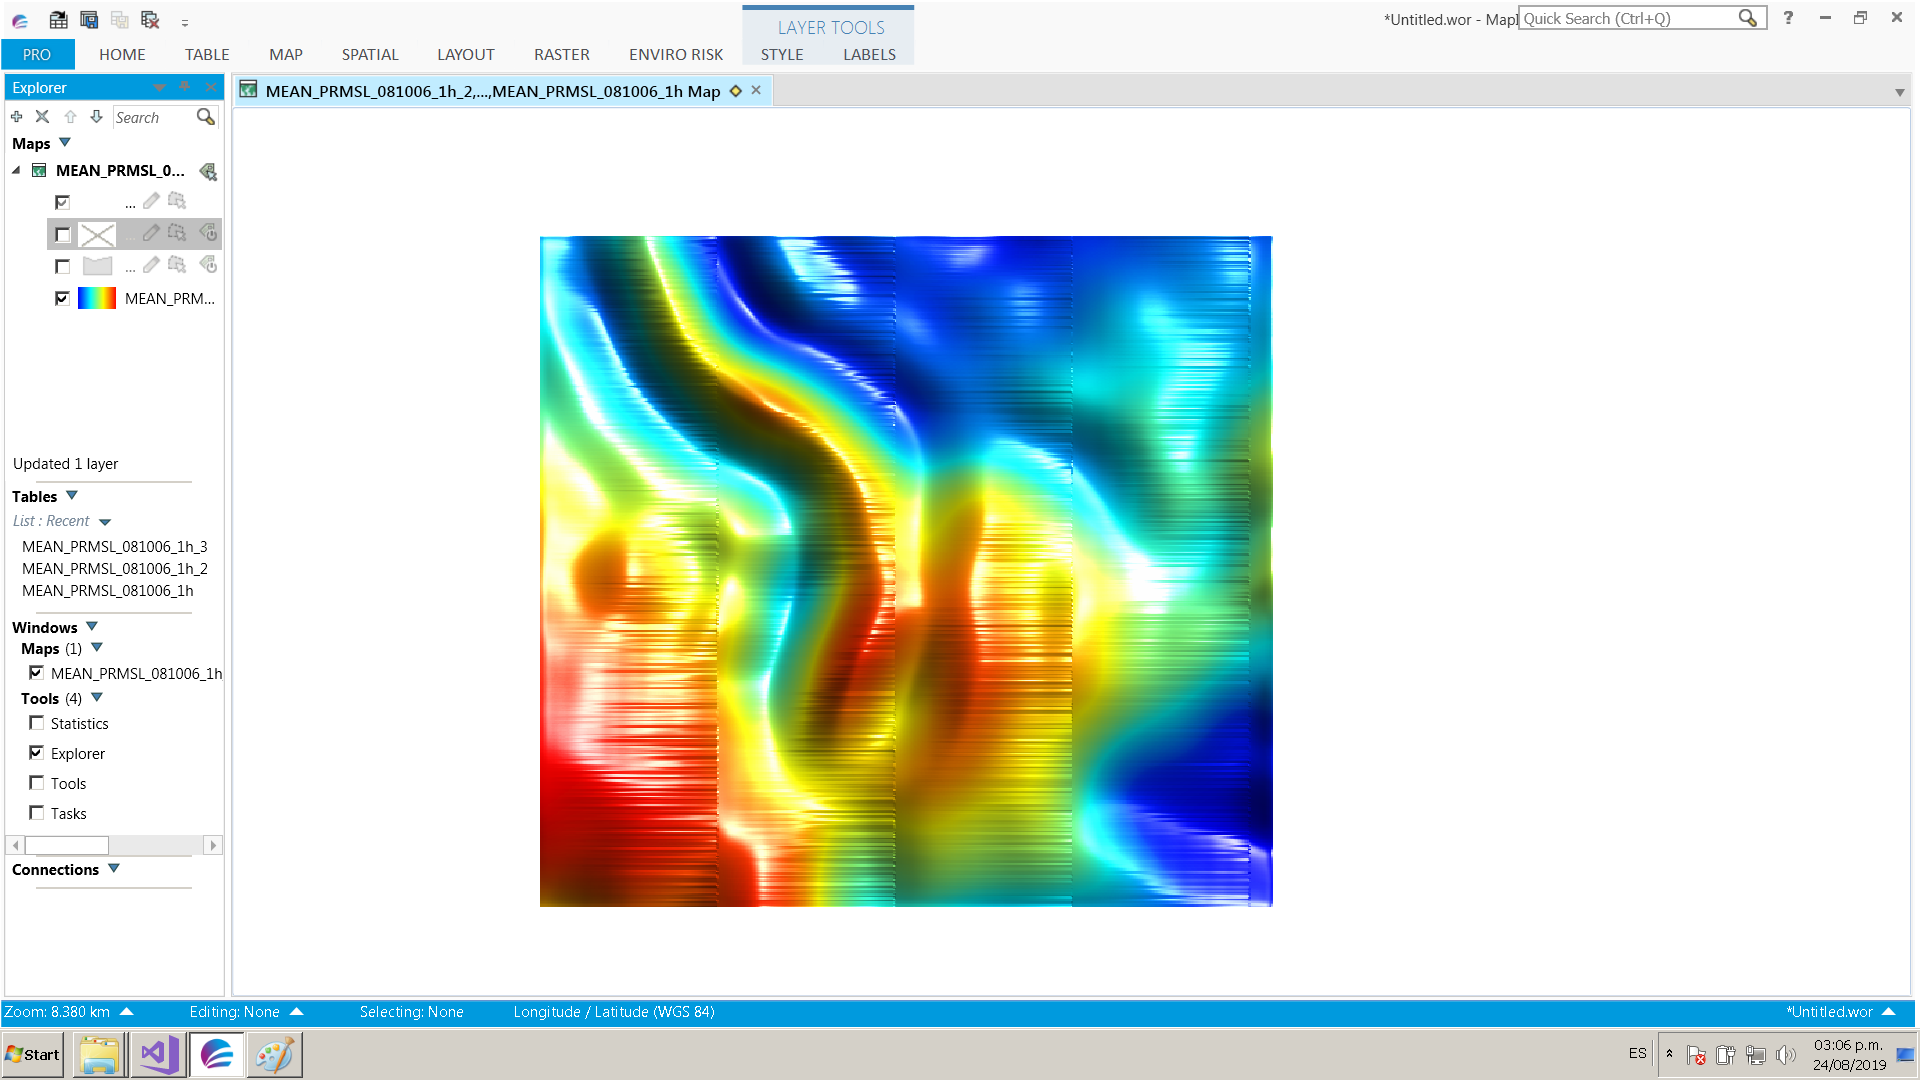
Task: Click the Open Table quick access icon
Action: 59,19
